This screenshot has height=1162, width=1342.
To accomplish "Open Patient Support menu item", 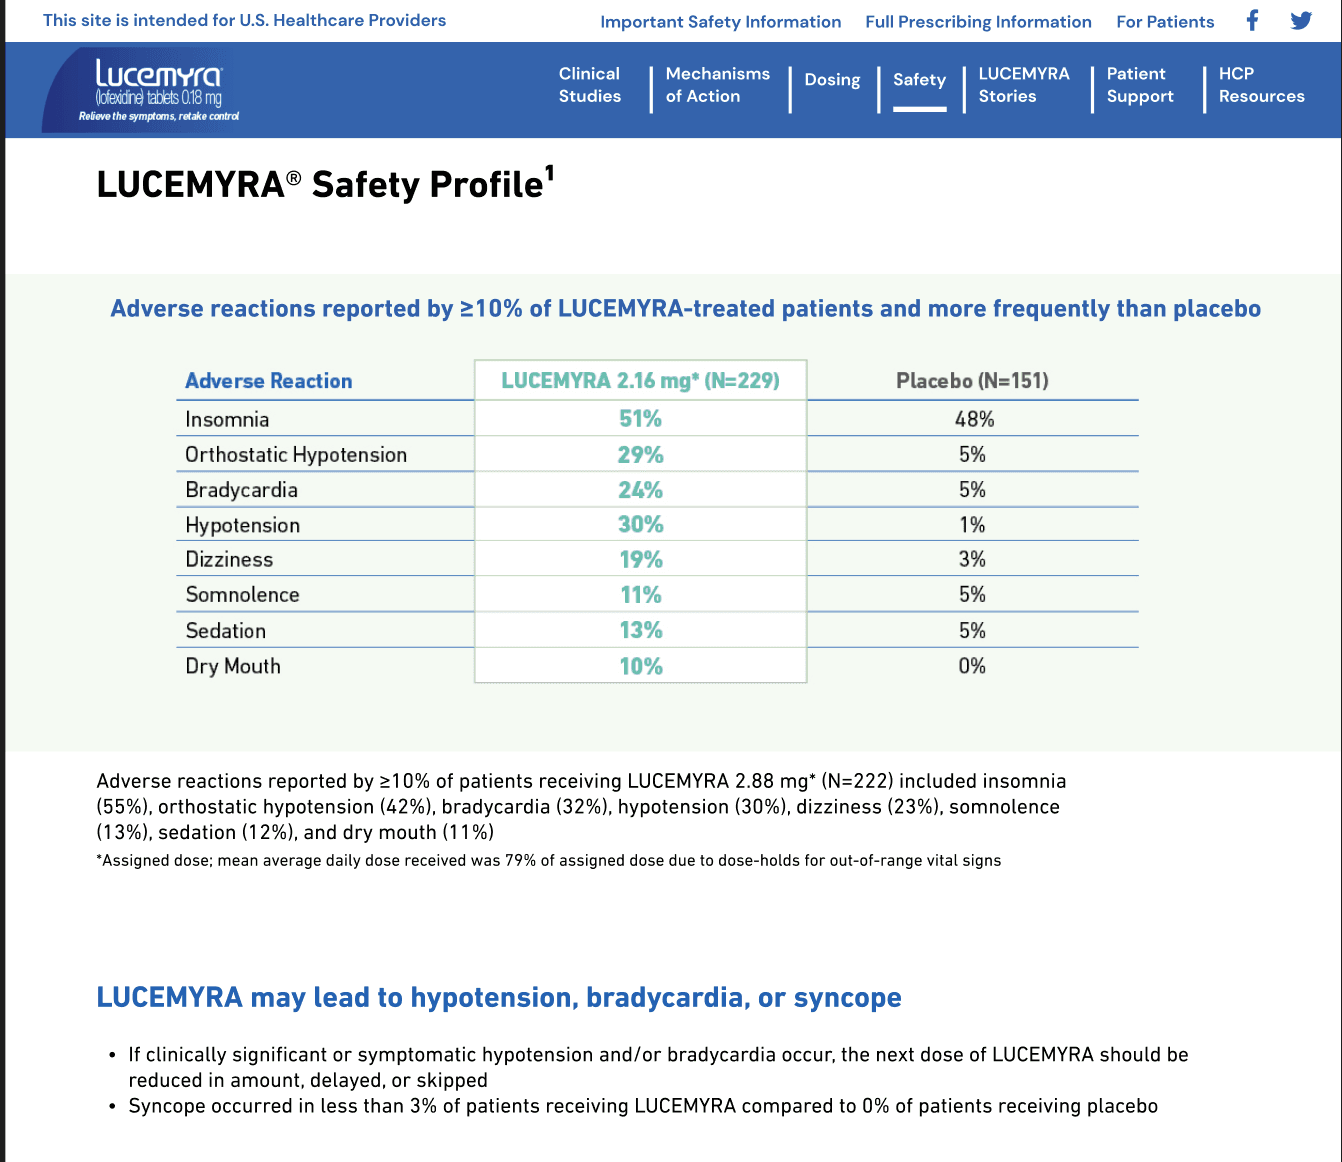I will (1140, 85).
